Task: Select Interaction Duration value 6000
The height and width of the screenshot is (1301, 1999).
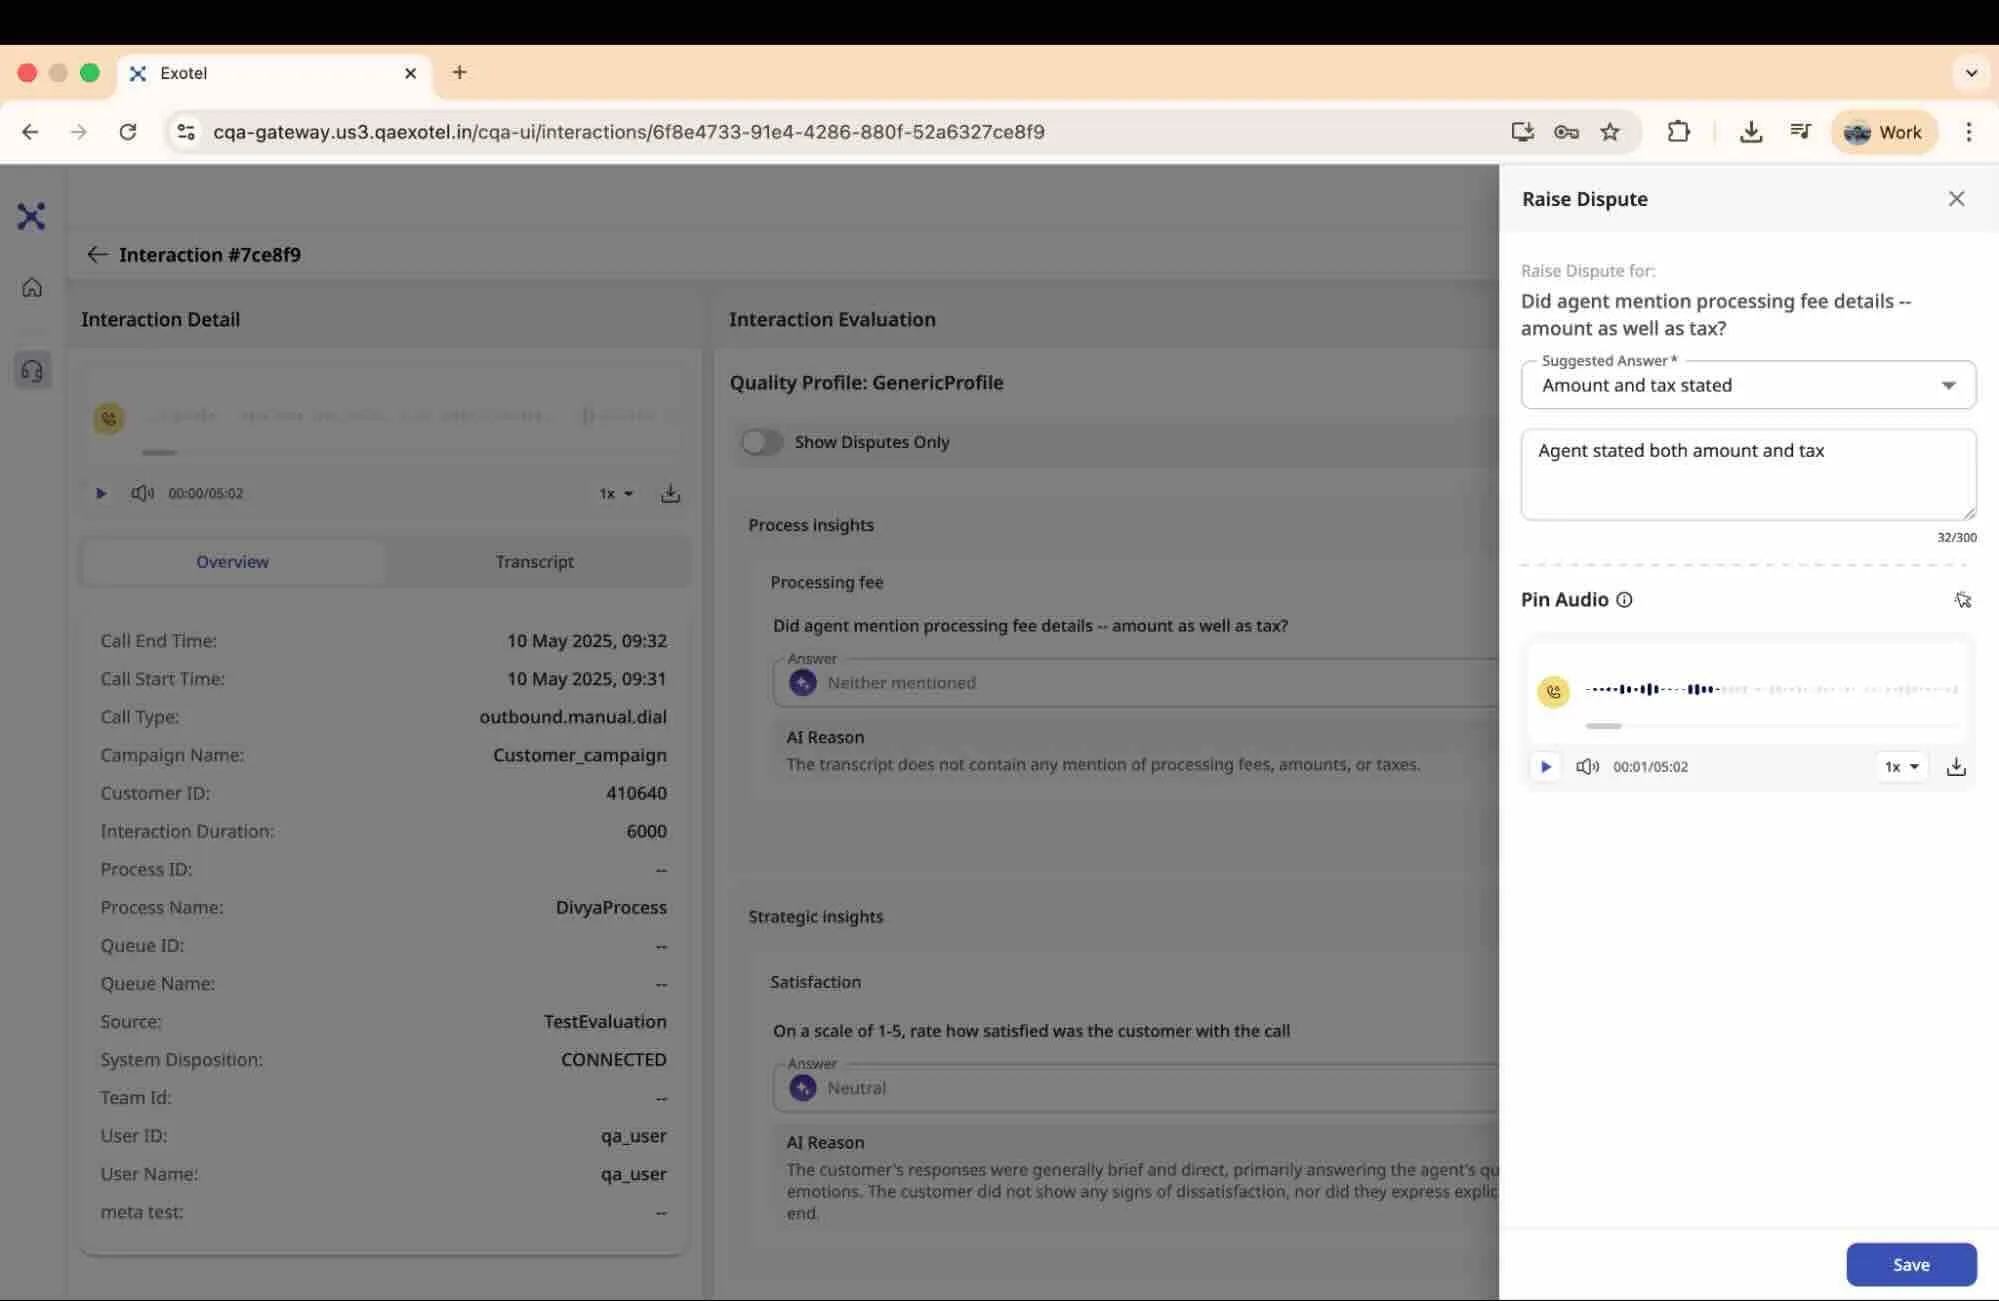Action: coord(646,831)
